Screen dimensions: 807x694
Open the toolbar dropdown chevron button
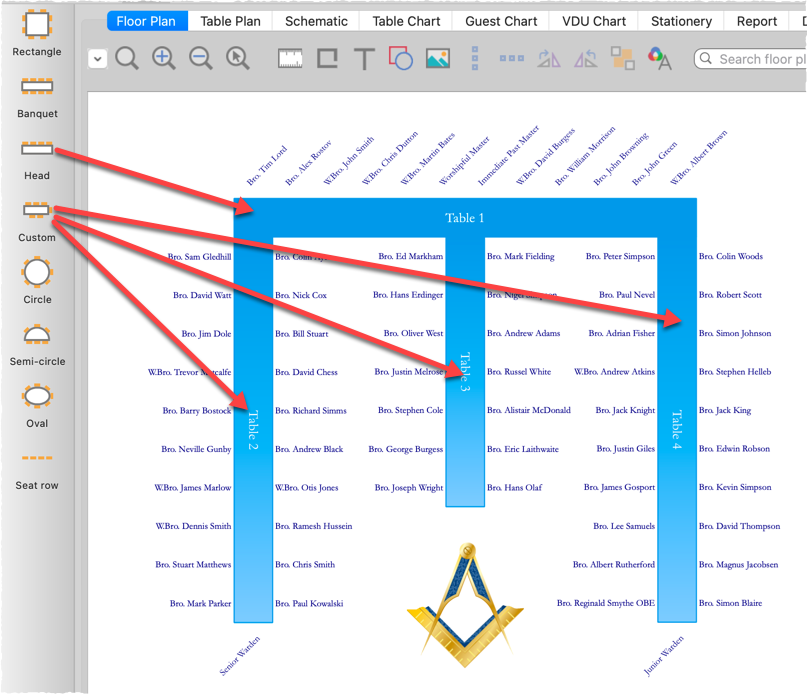tap(97, 59)
